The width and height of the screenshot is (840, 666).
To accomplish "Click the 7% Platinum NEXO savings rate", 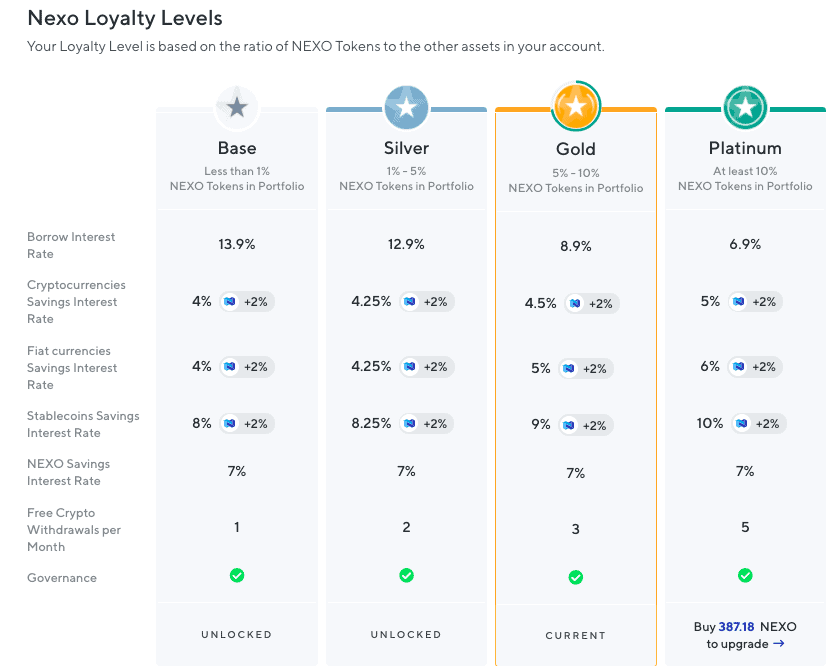I will pyautogui.click(x=745, y=472).
